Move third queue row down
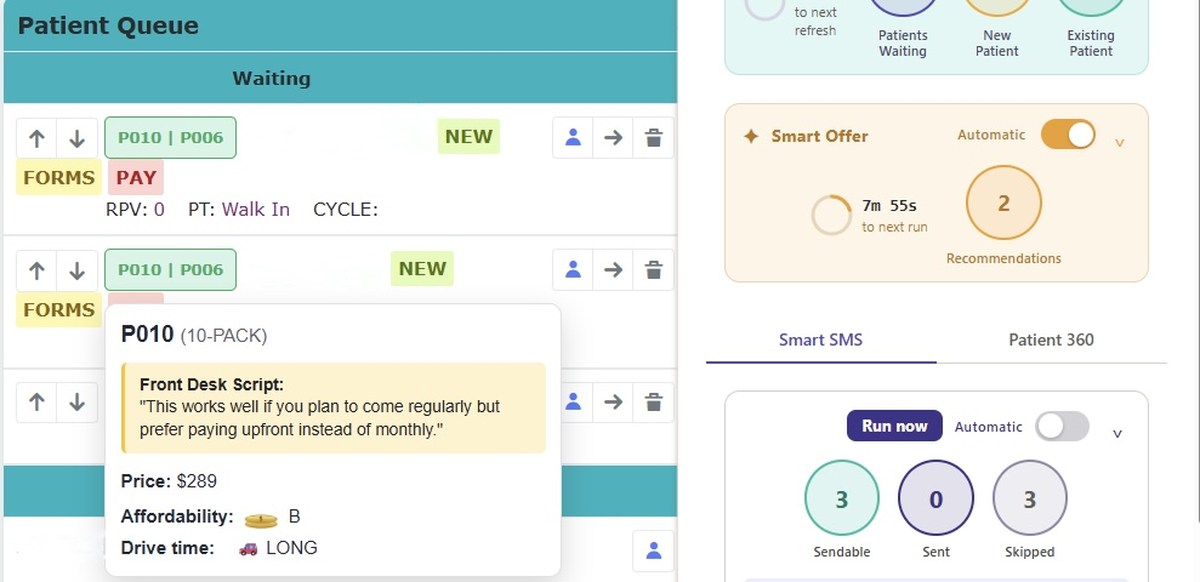Viewport: 1200px width, 582px height. pyautogui.click(x=77, y=402)
